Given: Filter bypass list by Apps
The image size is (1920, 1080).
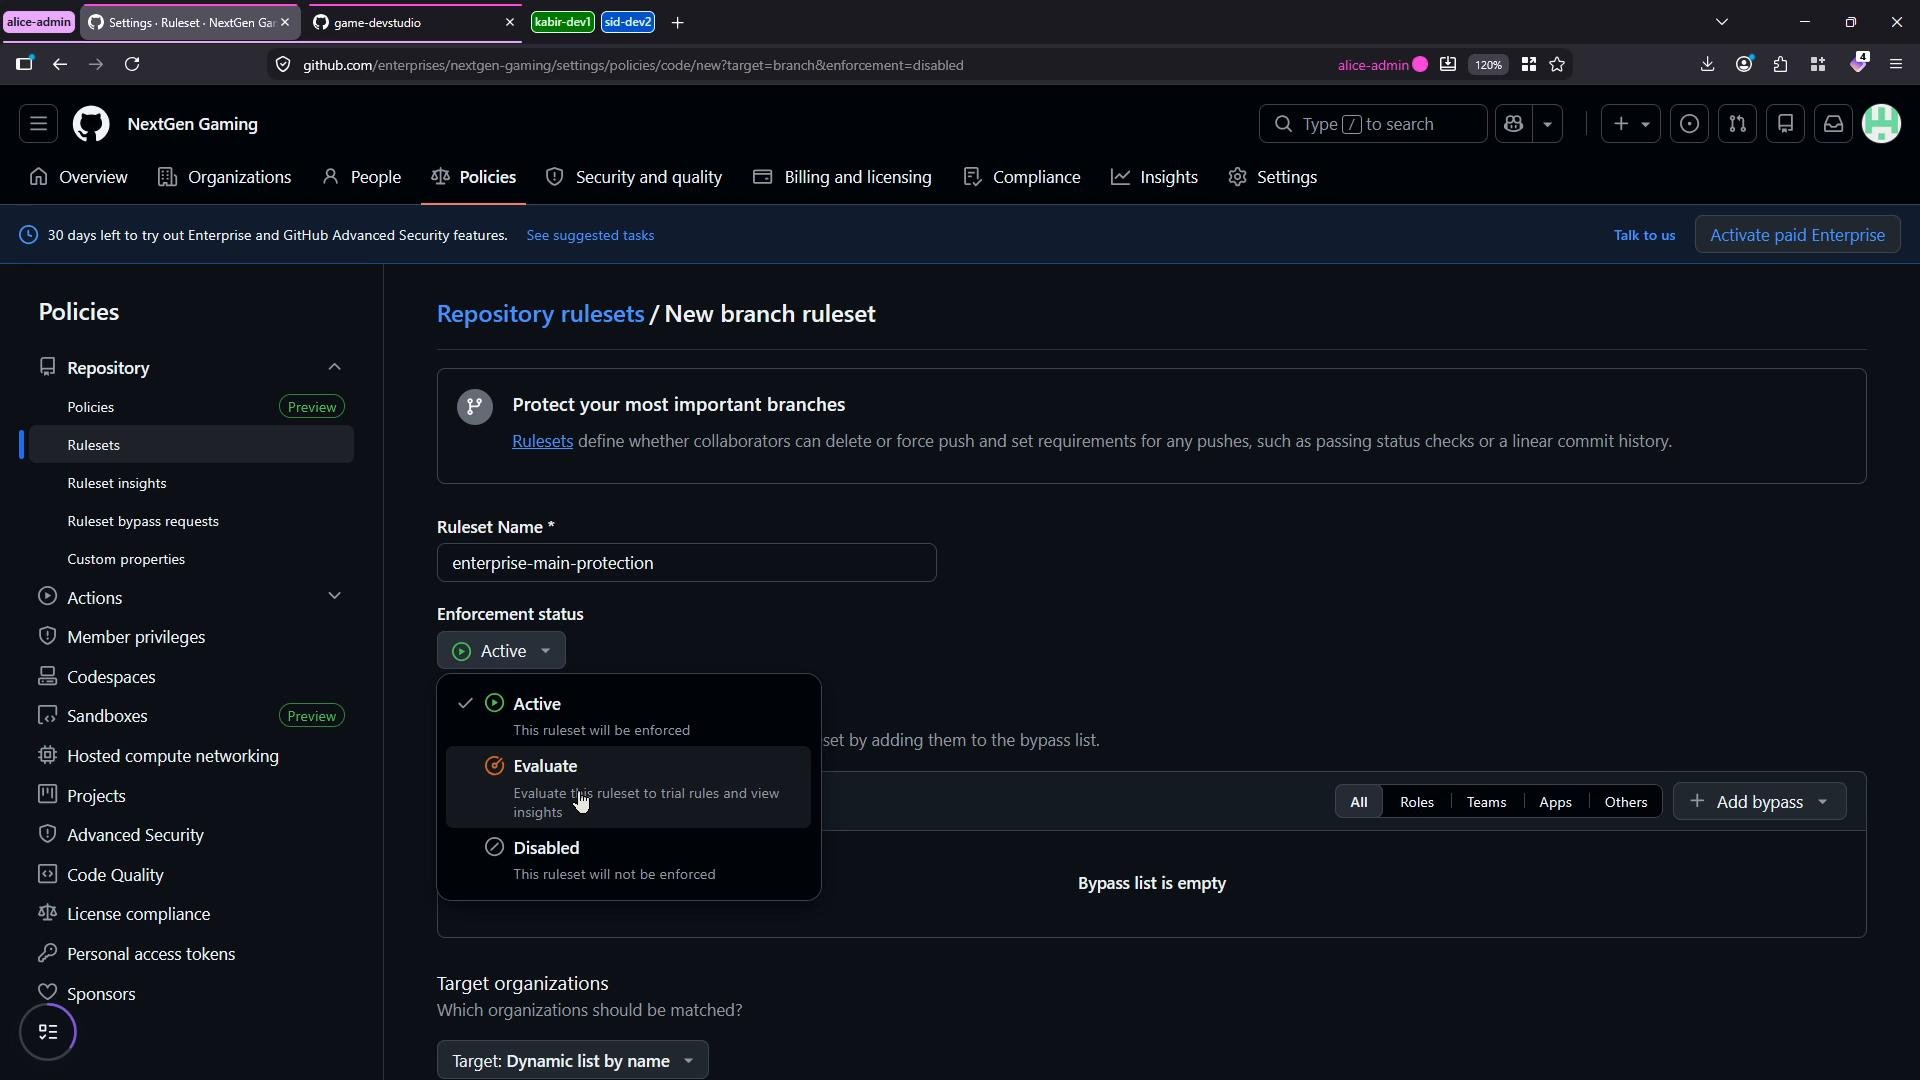Looking at the screenshot, I should [1555, 802].
